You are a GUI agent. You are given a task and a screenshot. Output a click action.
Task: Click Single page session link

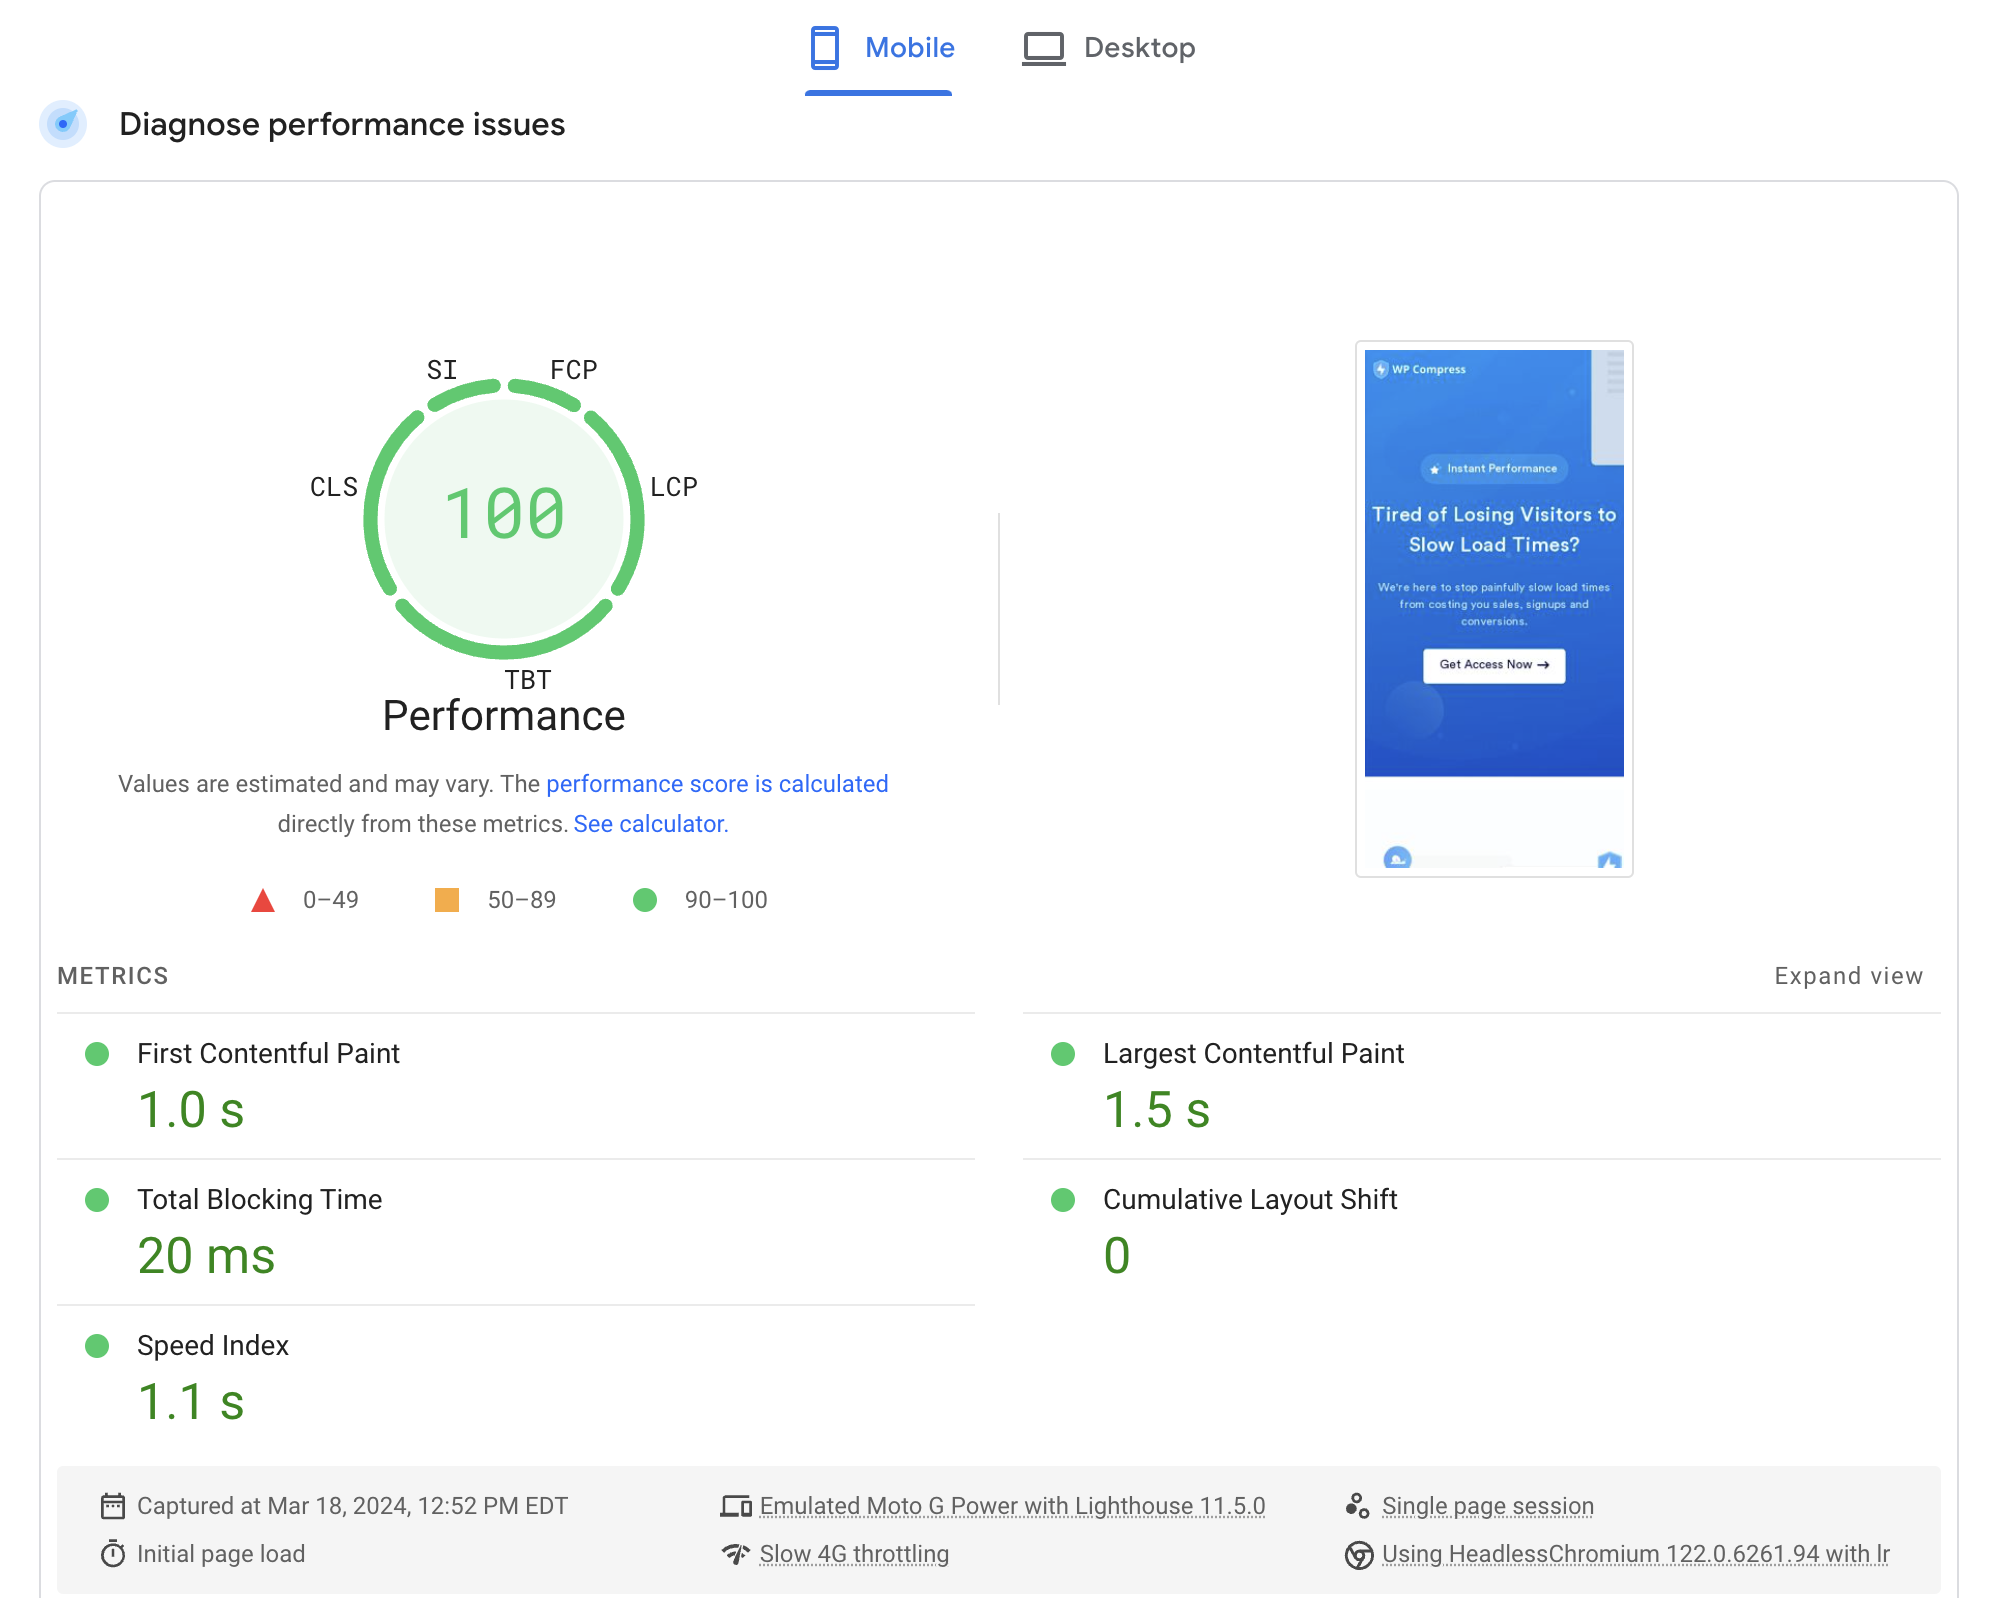pyautogui.click(x=1488, y=1506)
